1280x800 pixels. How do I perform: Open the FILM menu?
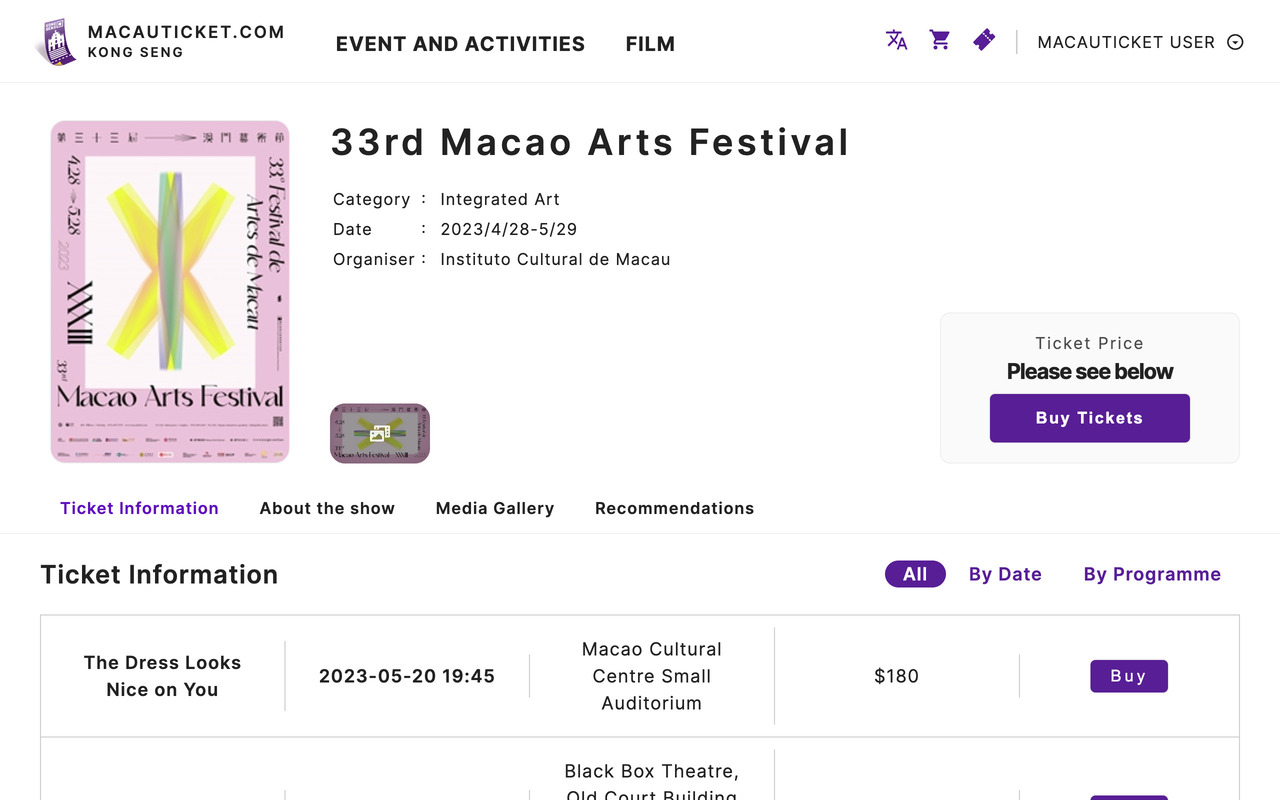650,44
